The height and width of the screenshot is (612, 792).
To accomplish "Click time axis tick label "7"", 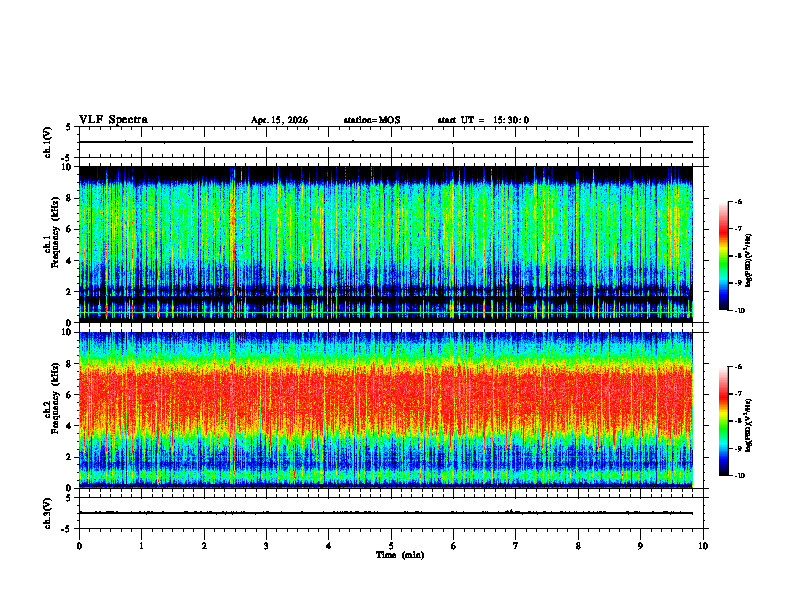I will [516, 546].
